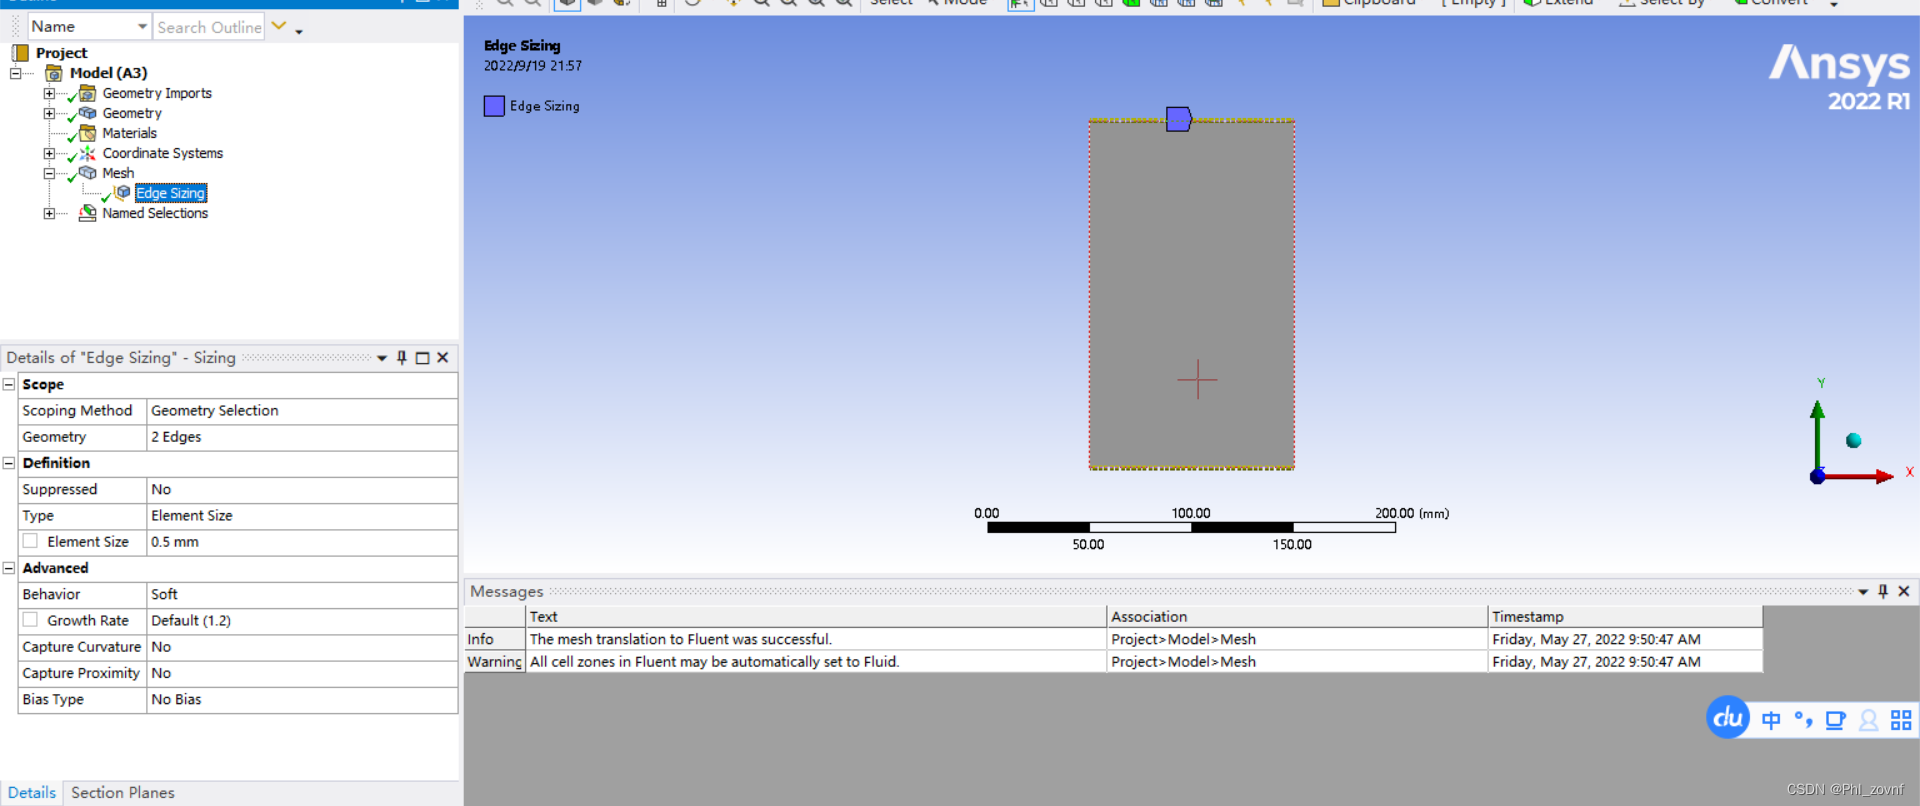The height and width of the screenshot is (806, 1920).
Task: Pin the Messages panel with pushpin icon
Action: pyautogui.click(x=1883, y=591)
